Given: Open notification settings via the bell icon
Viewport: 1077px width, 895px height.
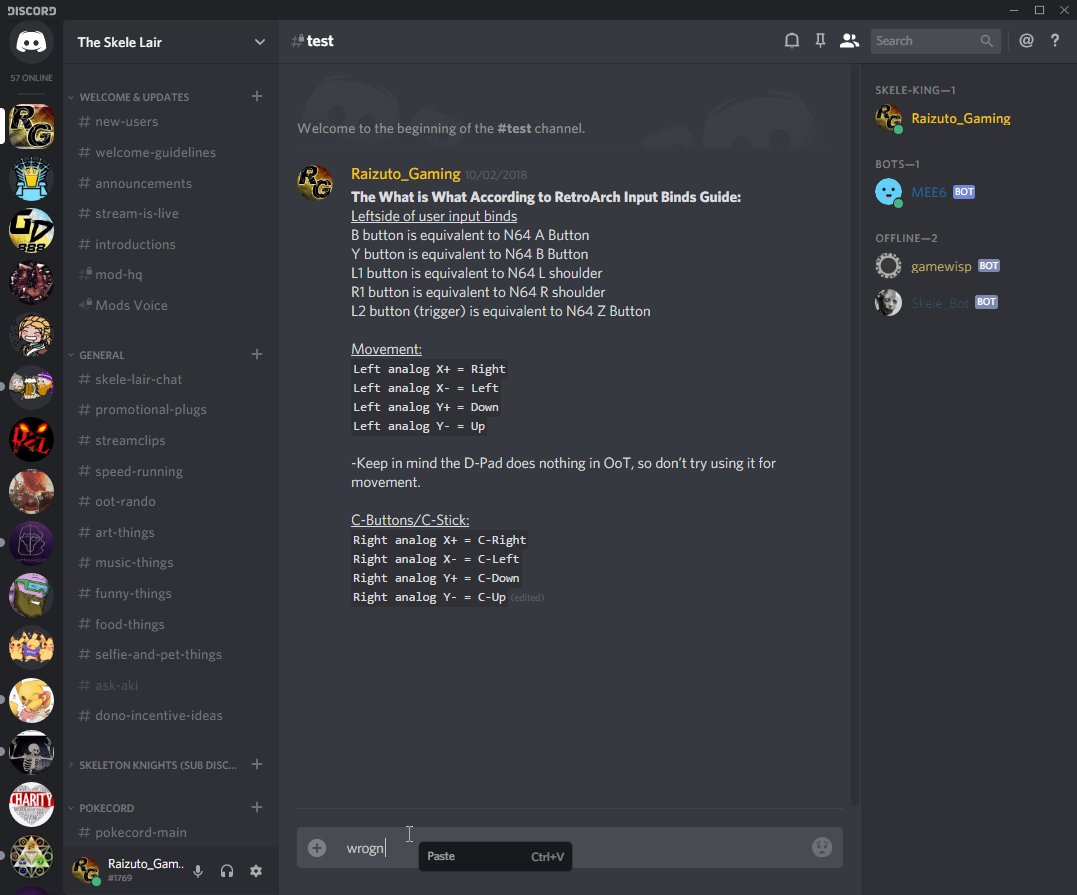Looking at the screenshot, I should coord(791,40).
